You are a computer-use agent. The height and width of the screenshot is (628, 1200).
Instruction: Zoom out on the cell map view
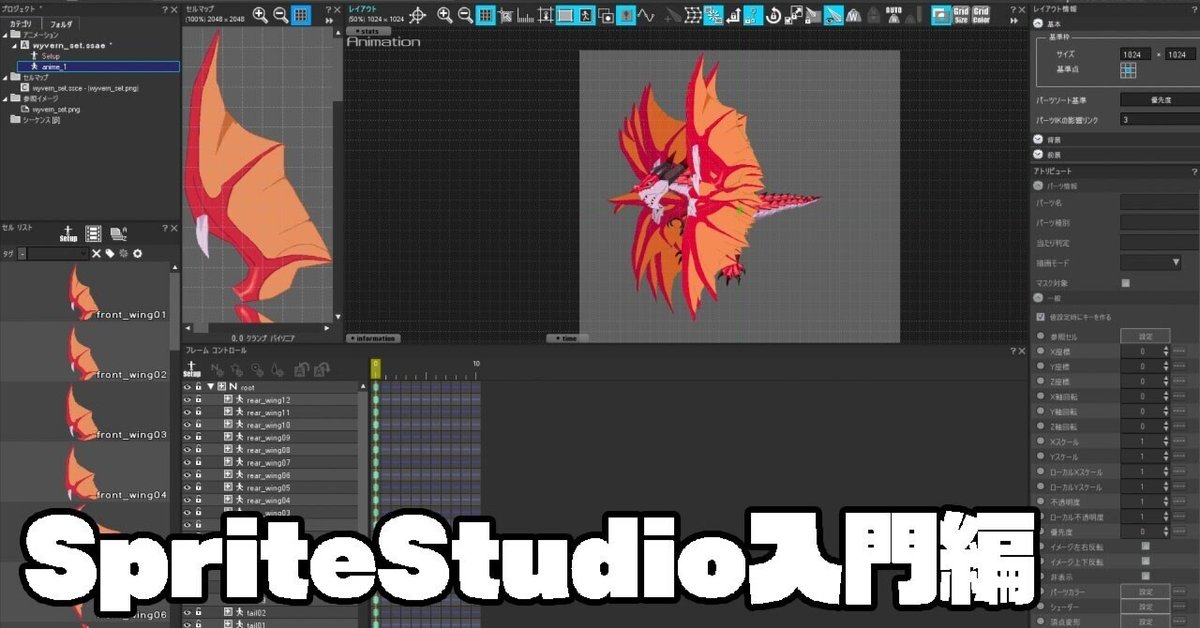point(281,15)
